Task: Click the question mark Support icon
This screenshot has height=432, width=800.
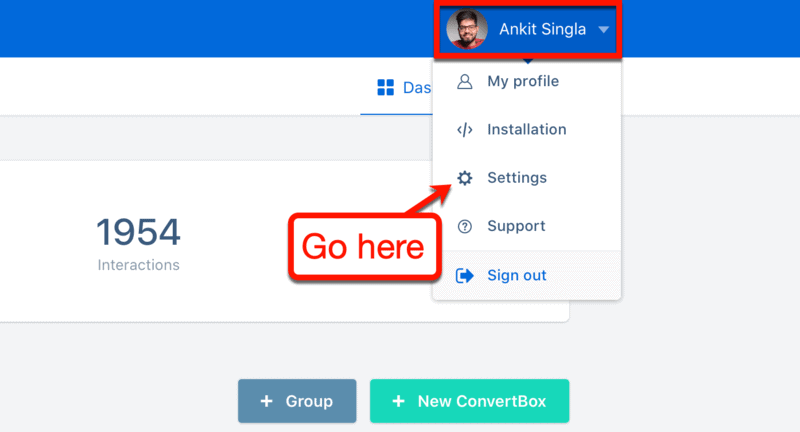Action: pos(464,226)
